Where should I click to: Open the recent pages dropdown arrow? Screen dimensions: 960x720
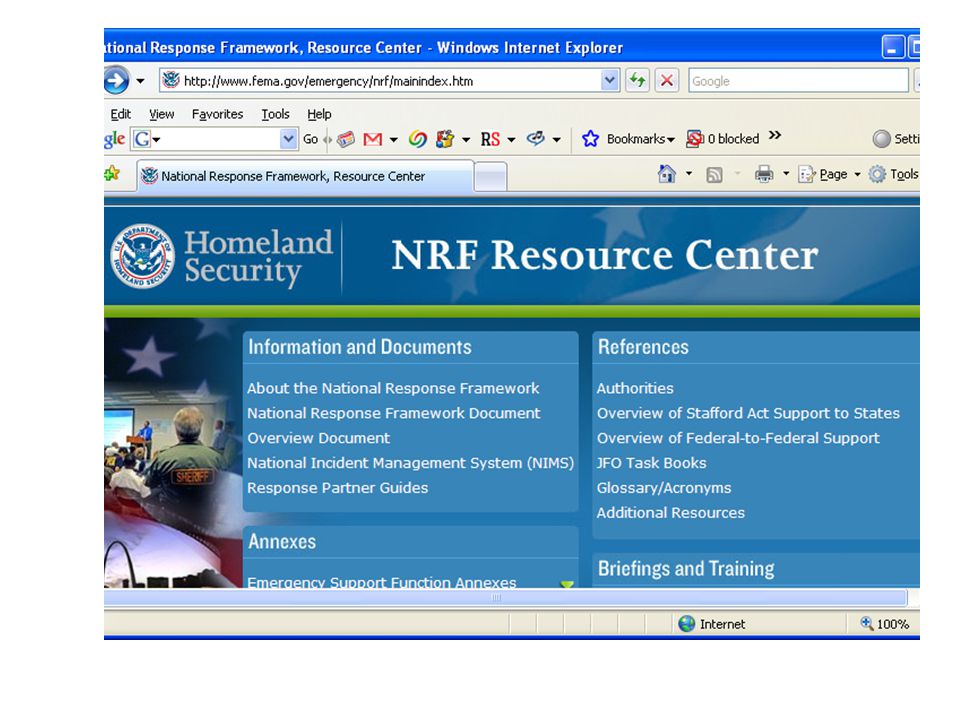[x=140, y=81]
